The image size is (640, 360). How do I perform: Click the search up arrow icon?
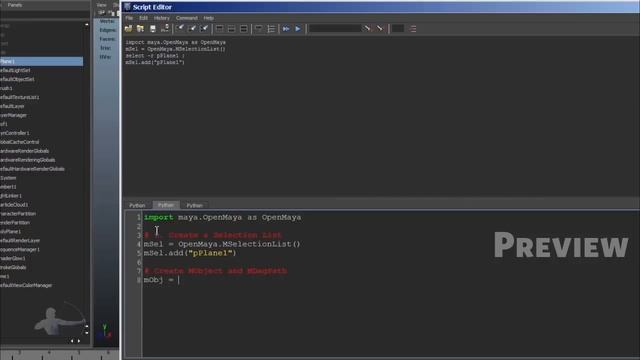pyautogui.click(x=380, y=29)
